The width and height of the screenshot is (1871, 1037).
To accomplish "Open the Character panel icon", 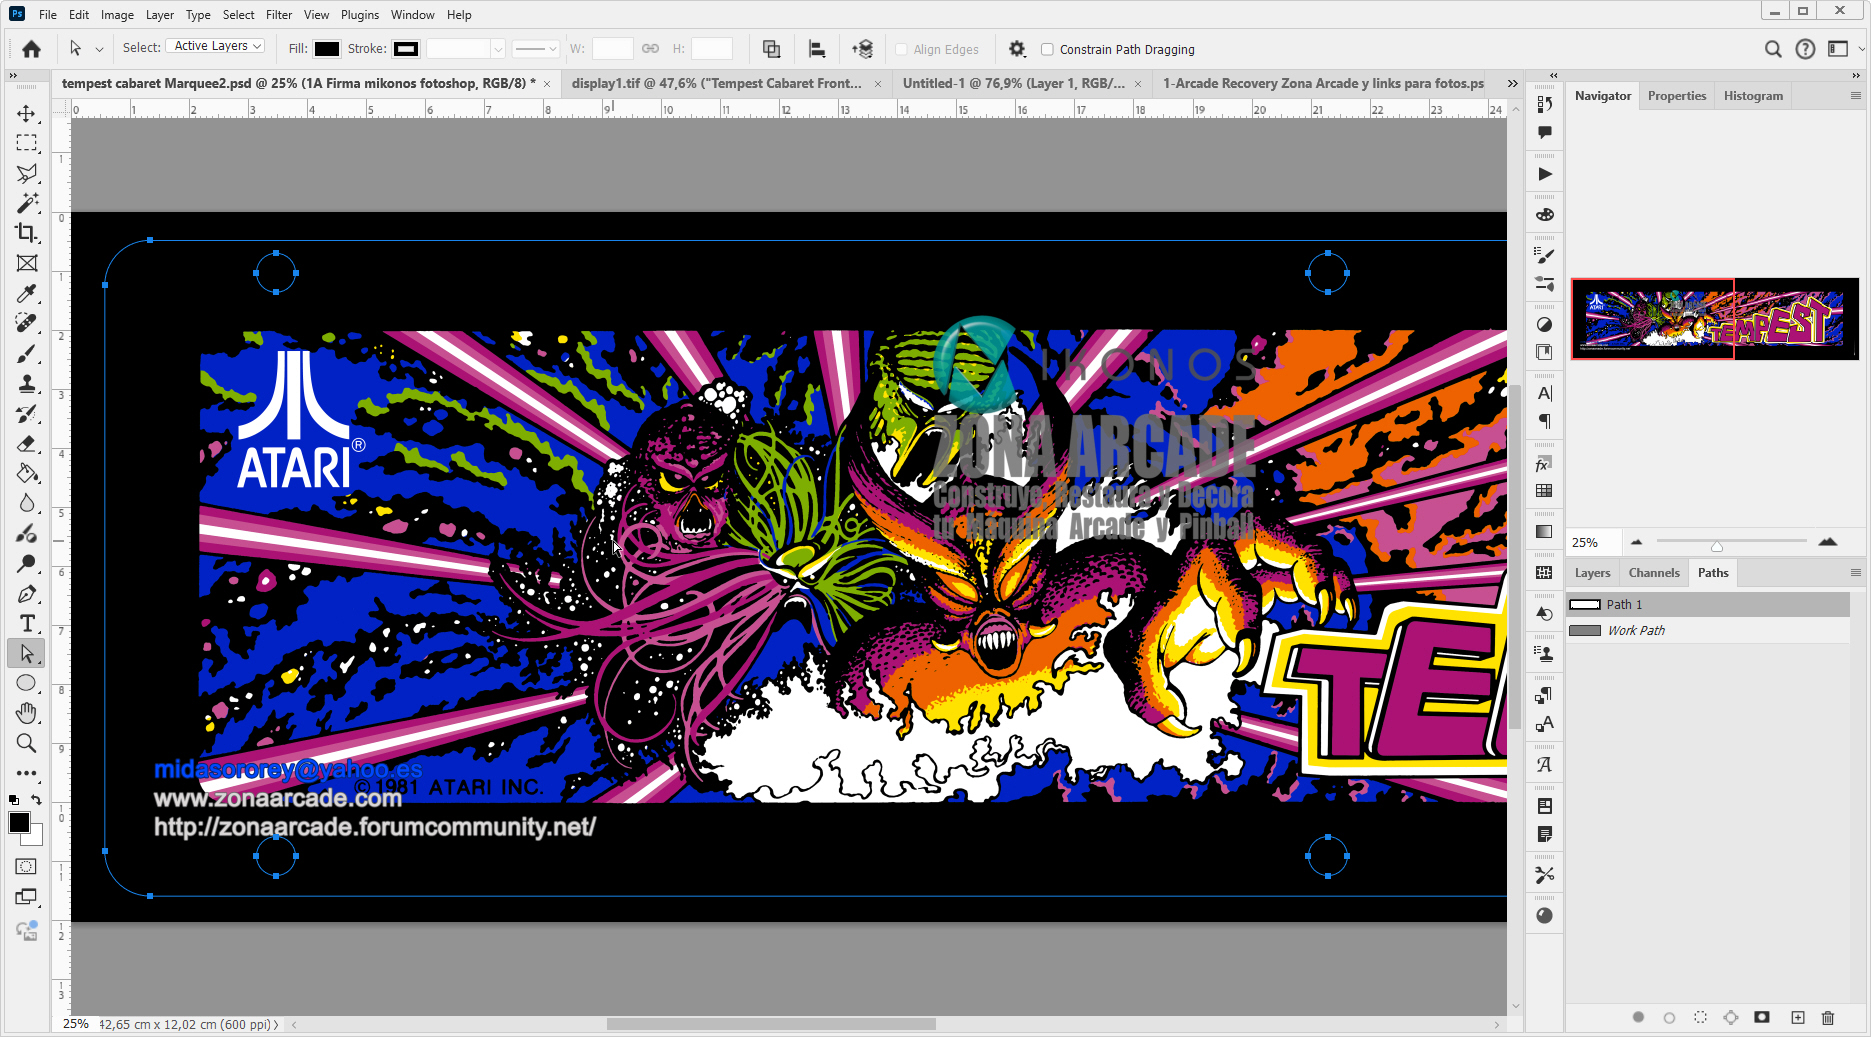I will click(x=1545, y=393).
